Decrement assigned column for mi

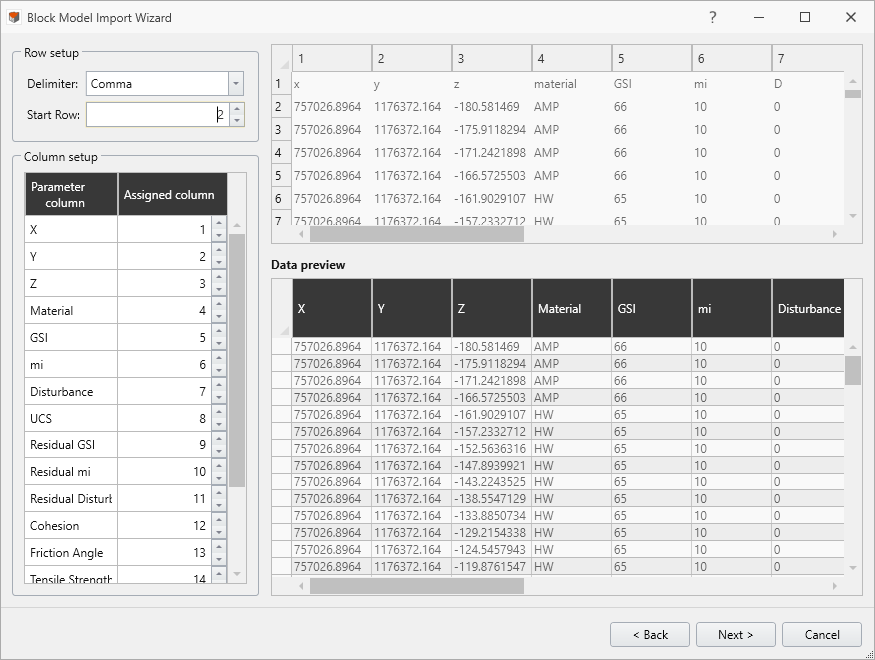[219, 370]
